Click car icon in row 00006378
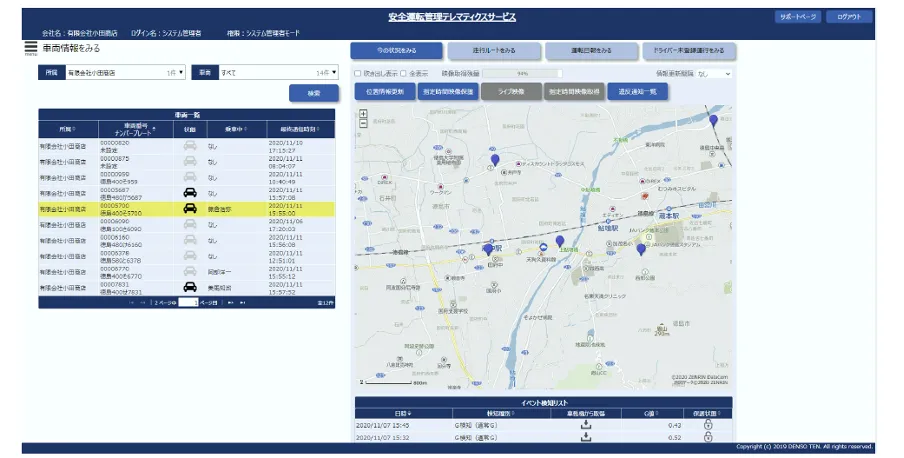Viewport: 904px width, 458px height. (x=190, y=256)
